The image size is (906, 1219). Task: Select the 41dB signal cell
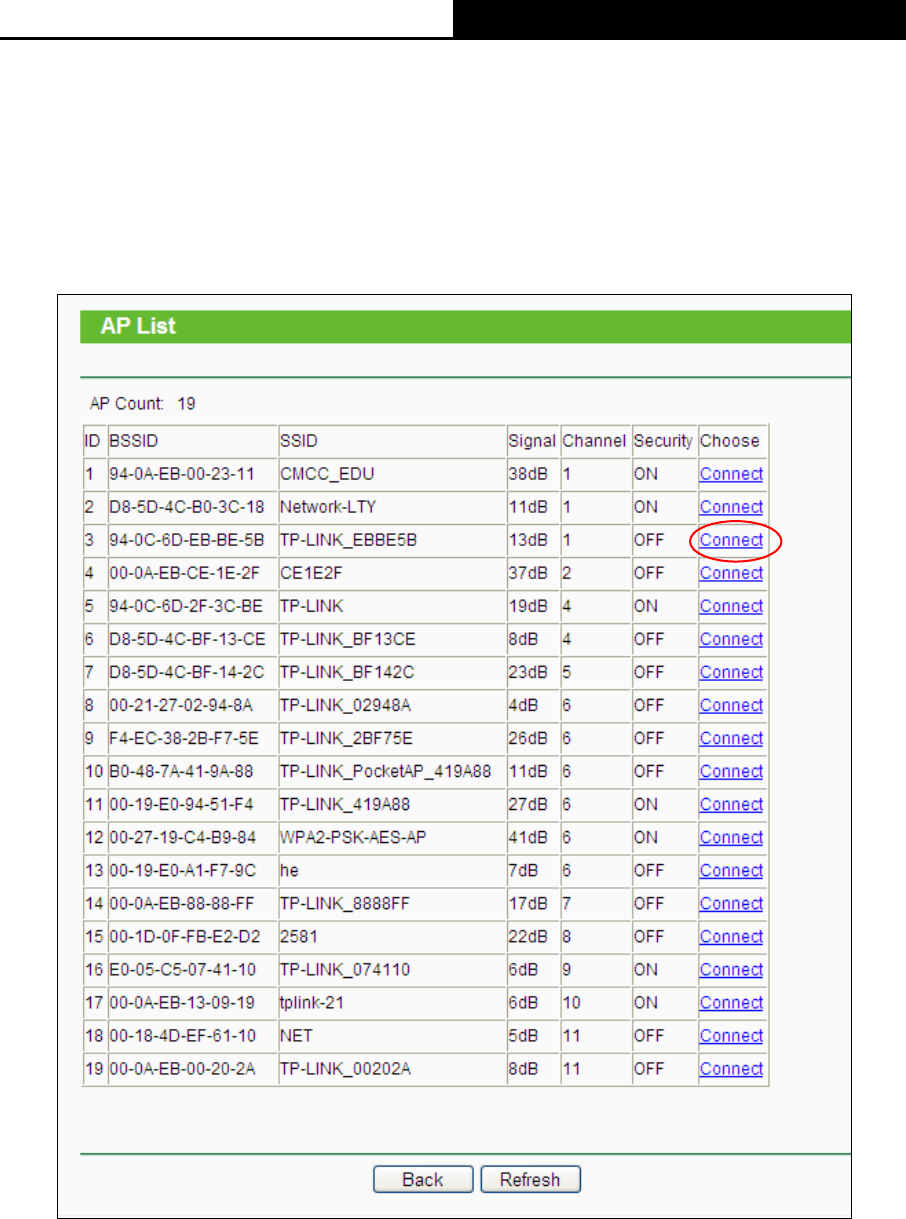click(528, 837)
